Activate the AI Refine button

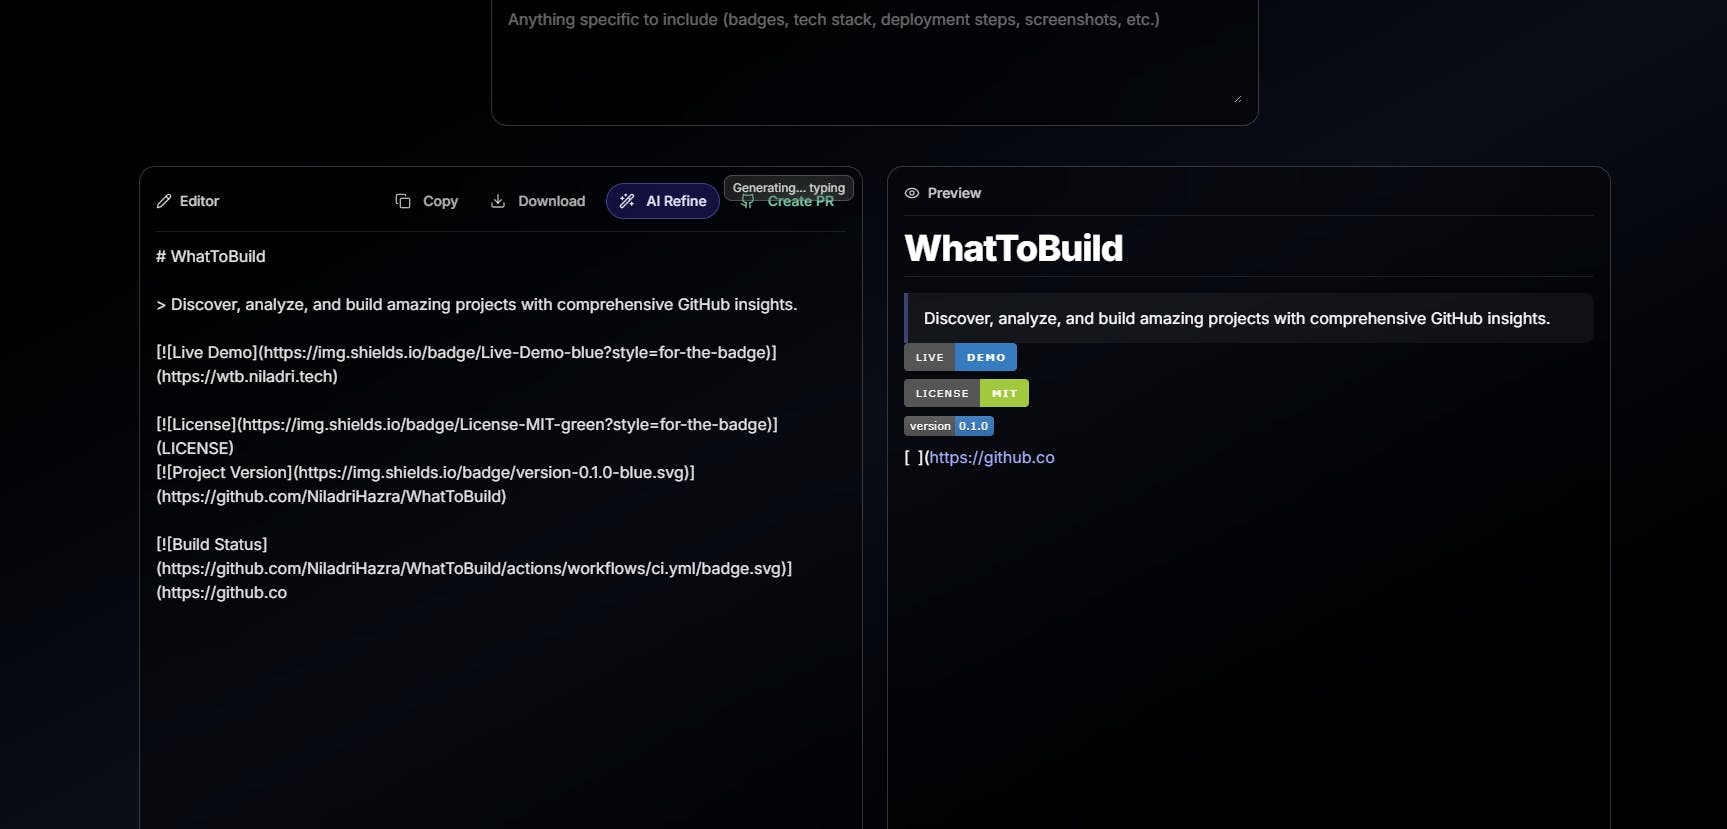click(663, 201)
